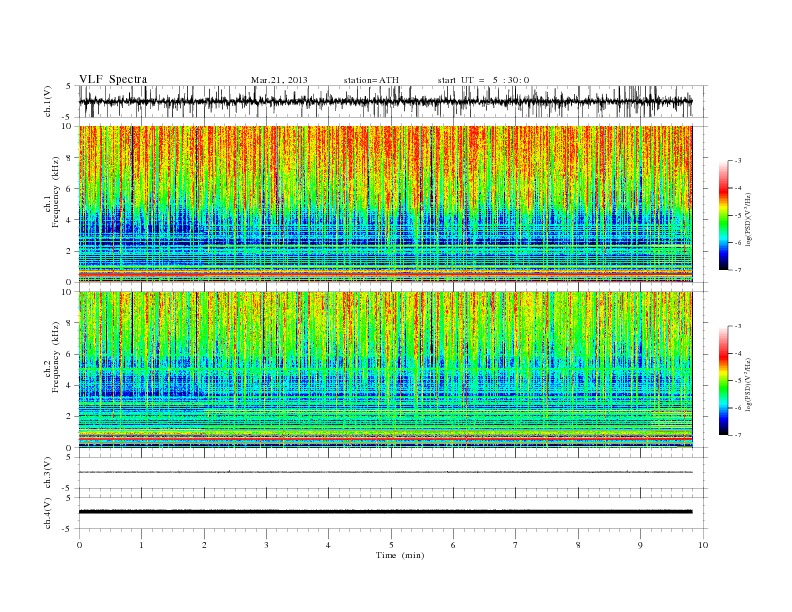Click time axis tick label "0"

coord(79,545)
